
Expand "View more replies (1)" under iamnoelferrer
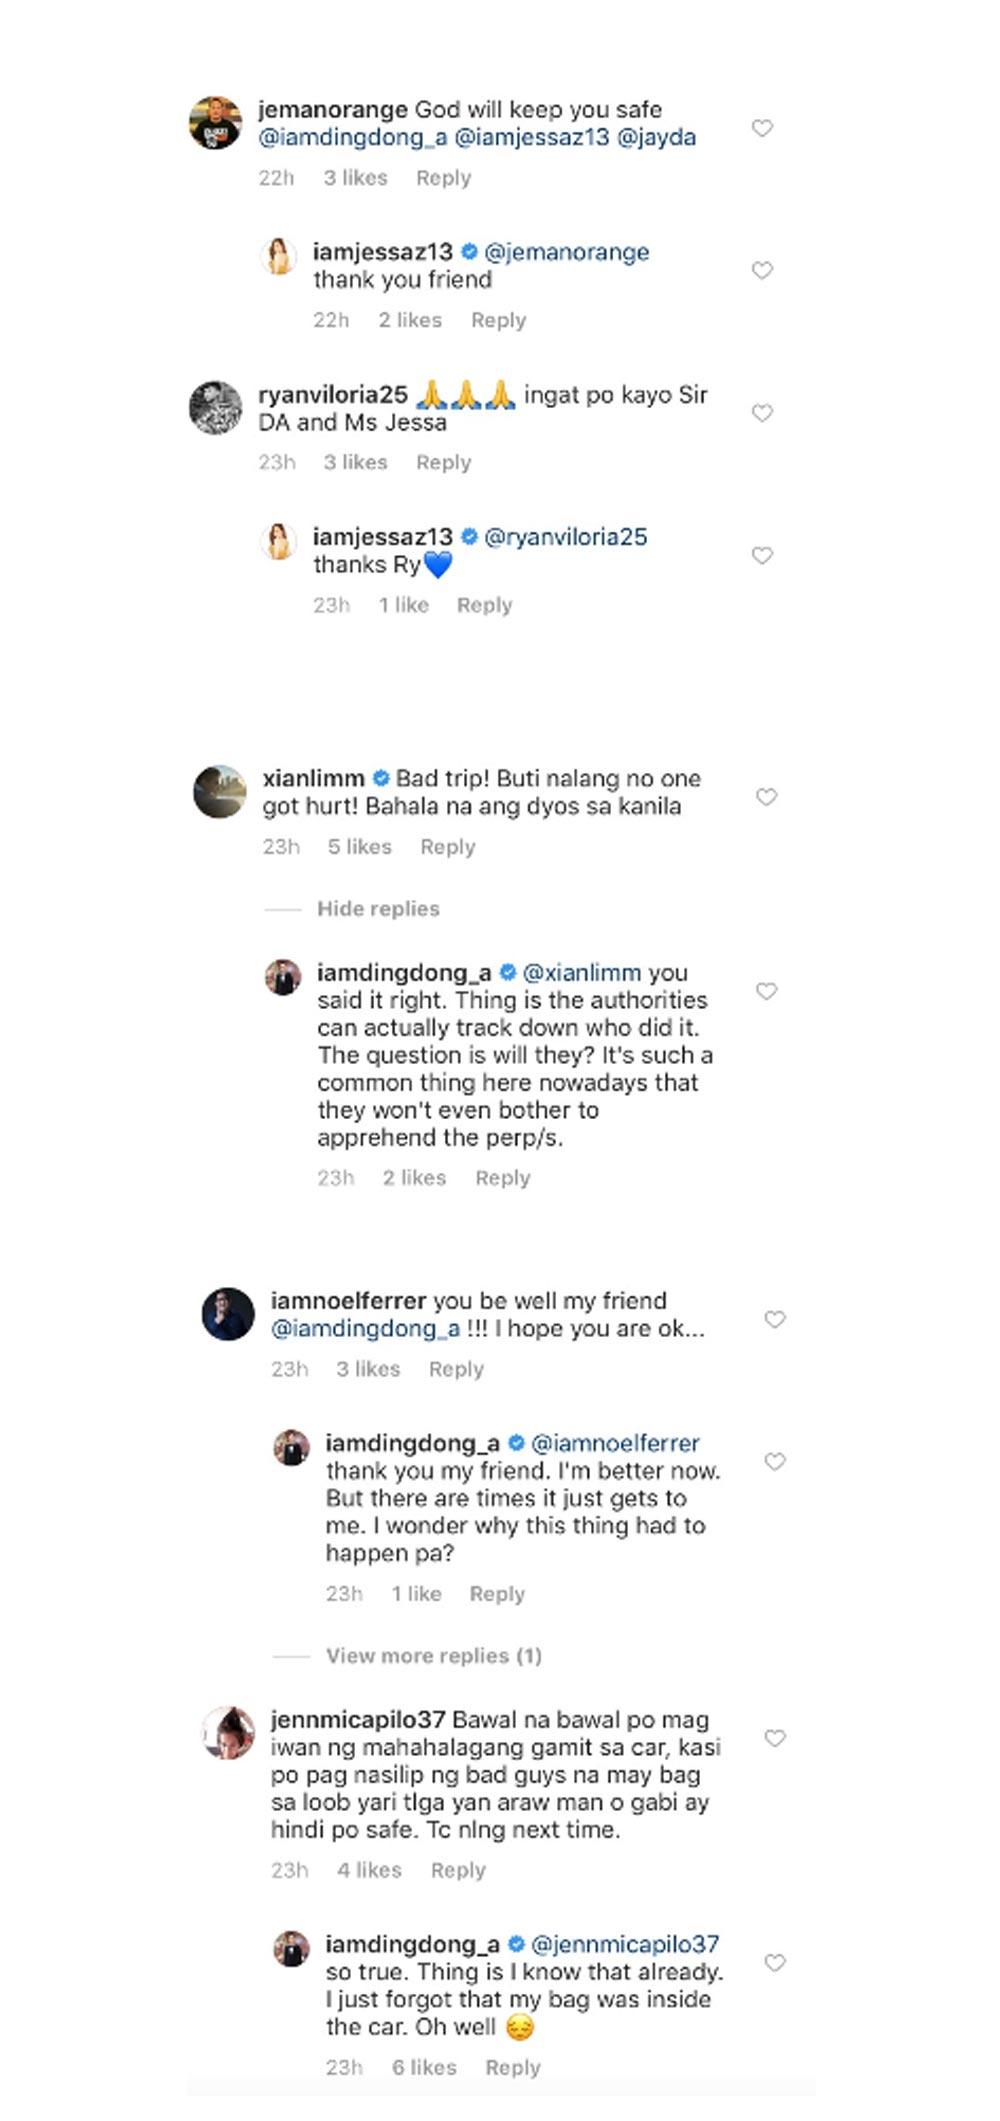[x=433, y=1656]
